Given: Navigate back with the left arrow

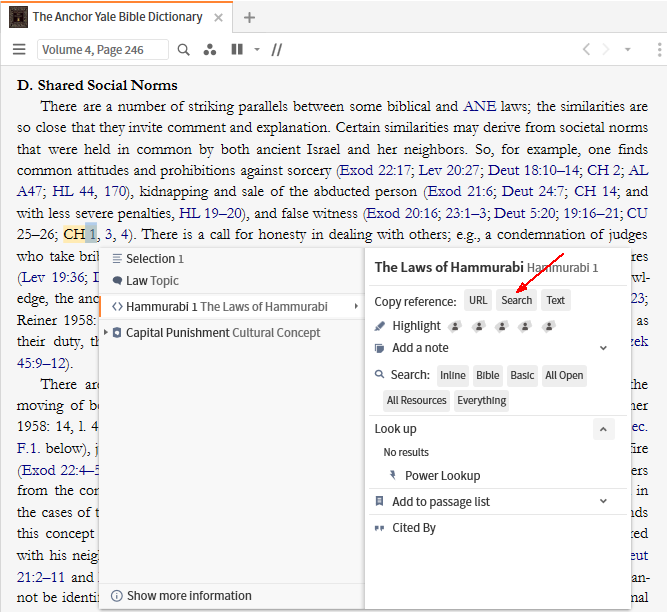Looking at the screenshot, I should 587,50.
